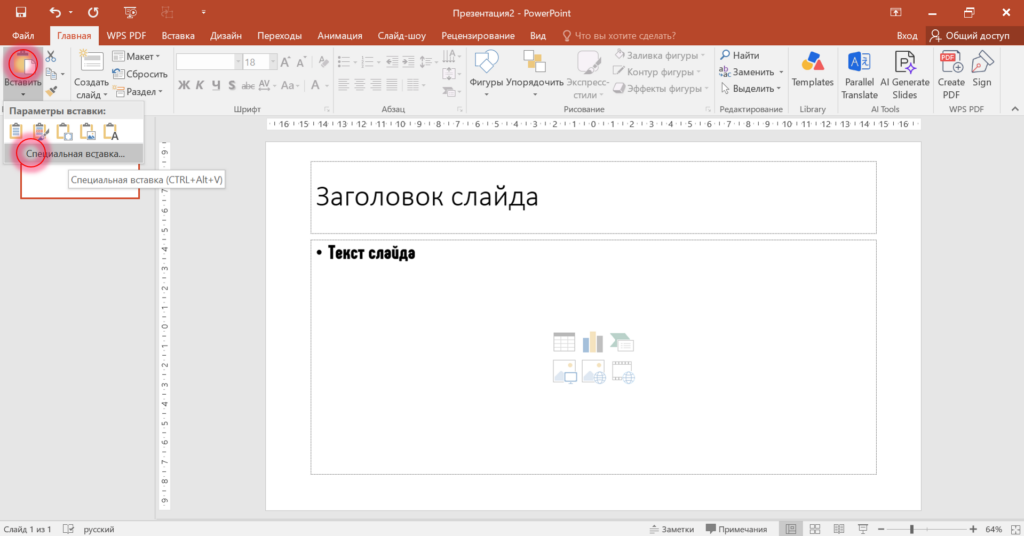Click the Вход sign-in link
Screen dimensions: 1024x536
pyautogui.click(x=906, y=35)
